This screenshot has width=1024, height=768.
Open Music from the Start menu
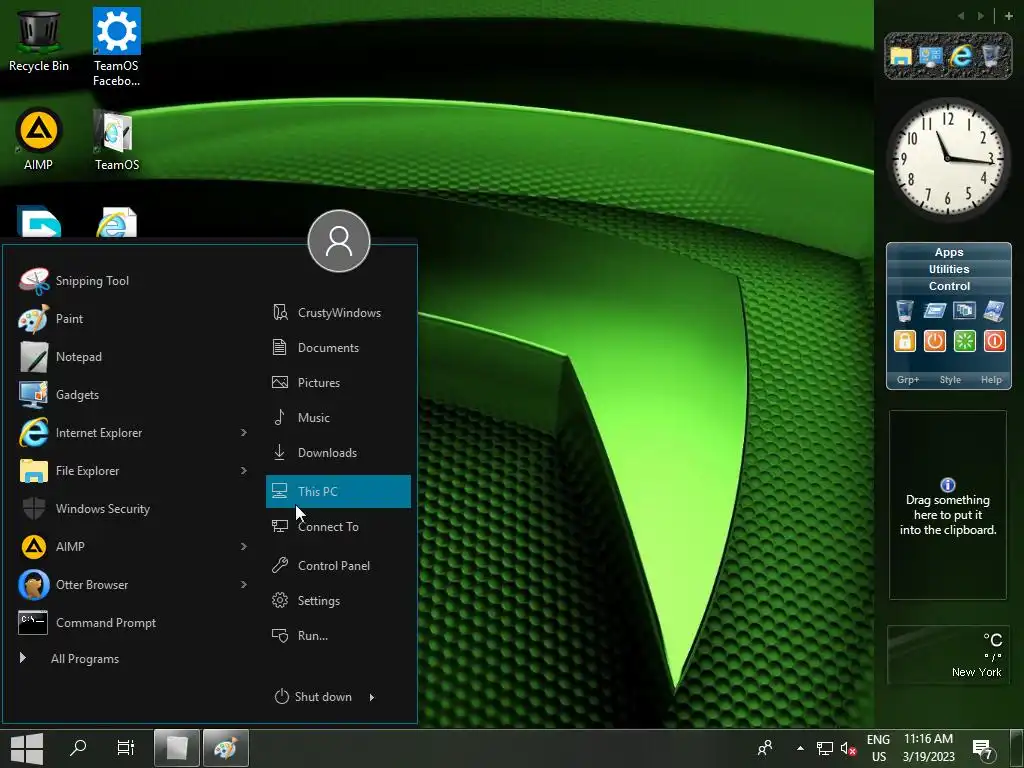338,417
